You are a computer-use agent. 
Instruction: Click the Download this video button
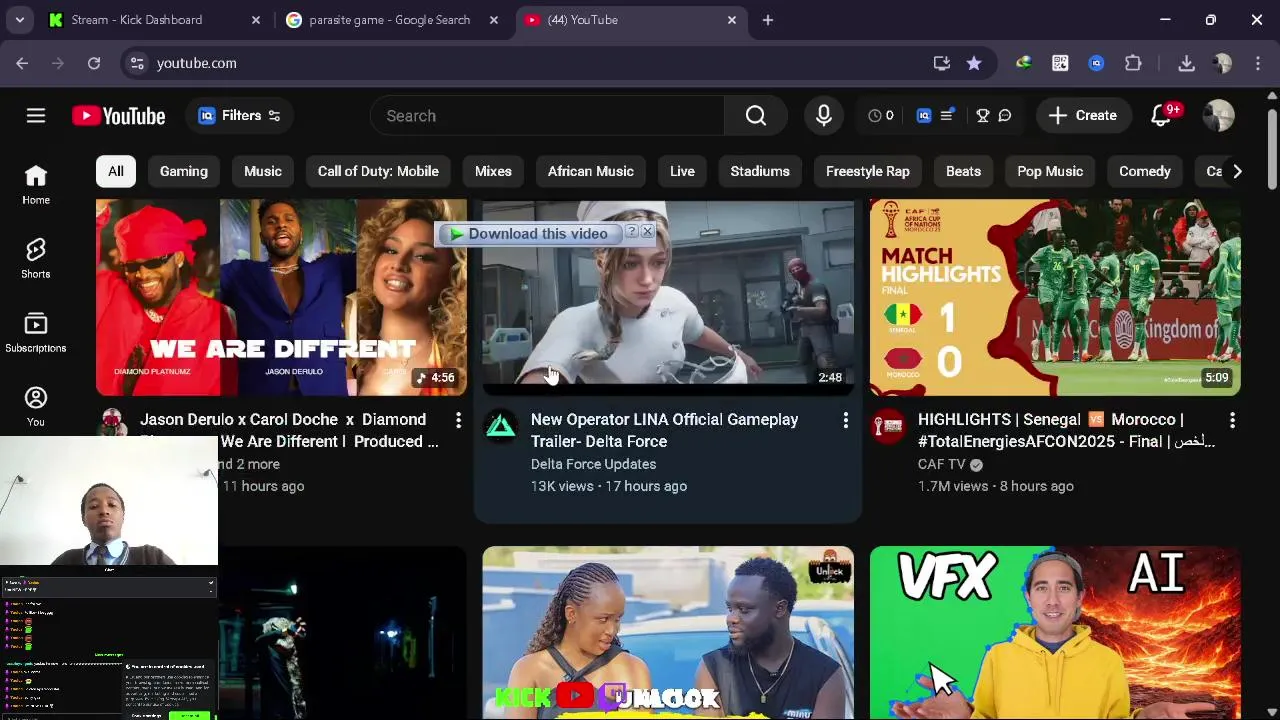point(529,234)
